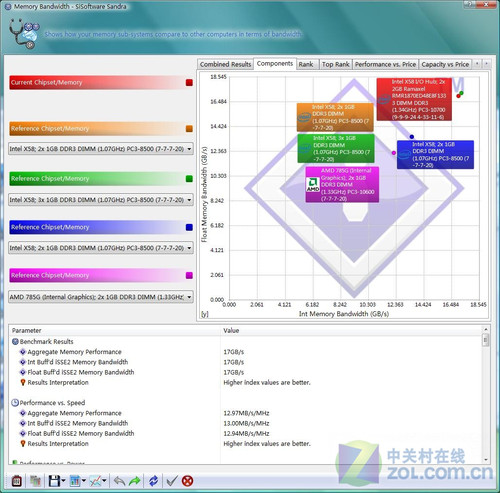Click the options clipboard icon in bottom toolbar
Image resolution: width=500 pixels, height=493 pixels.
point(17,481)
